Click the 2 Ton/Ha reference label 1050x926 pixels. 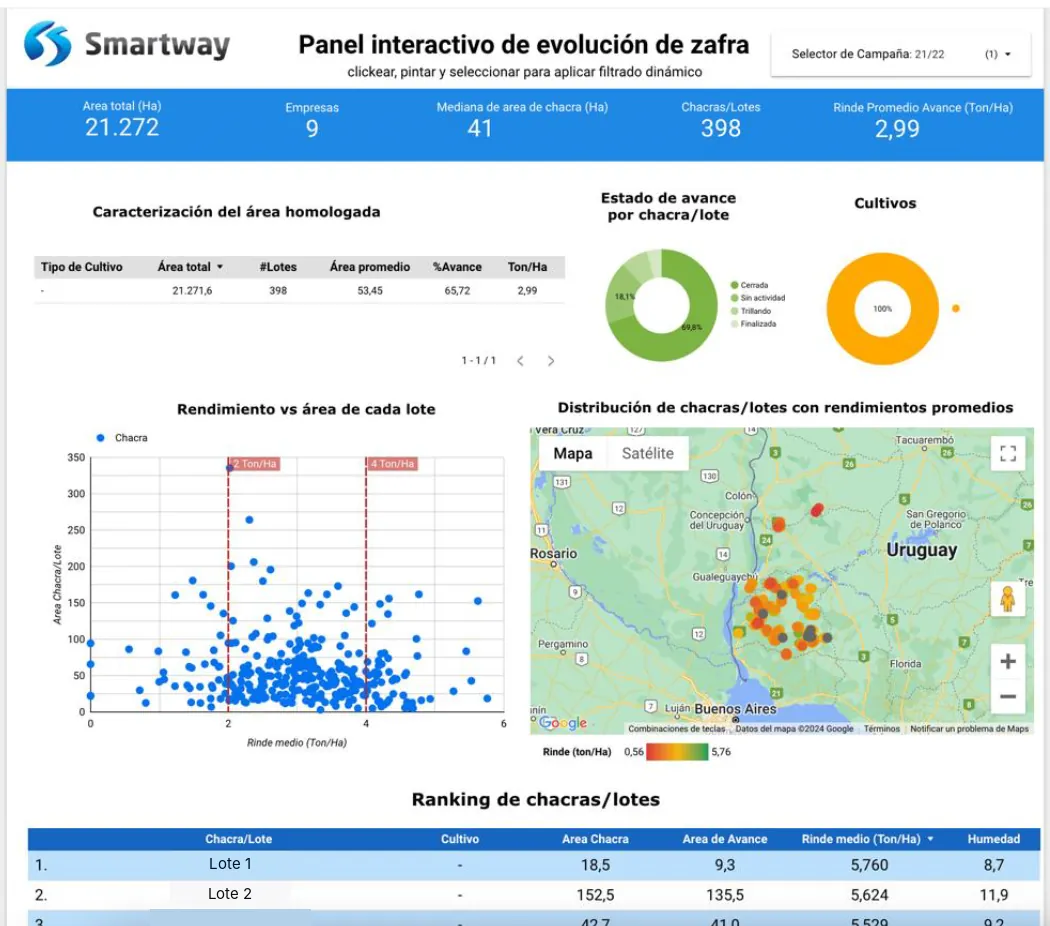point(254,463)
